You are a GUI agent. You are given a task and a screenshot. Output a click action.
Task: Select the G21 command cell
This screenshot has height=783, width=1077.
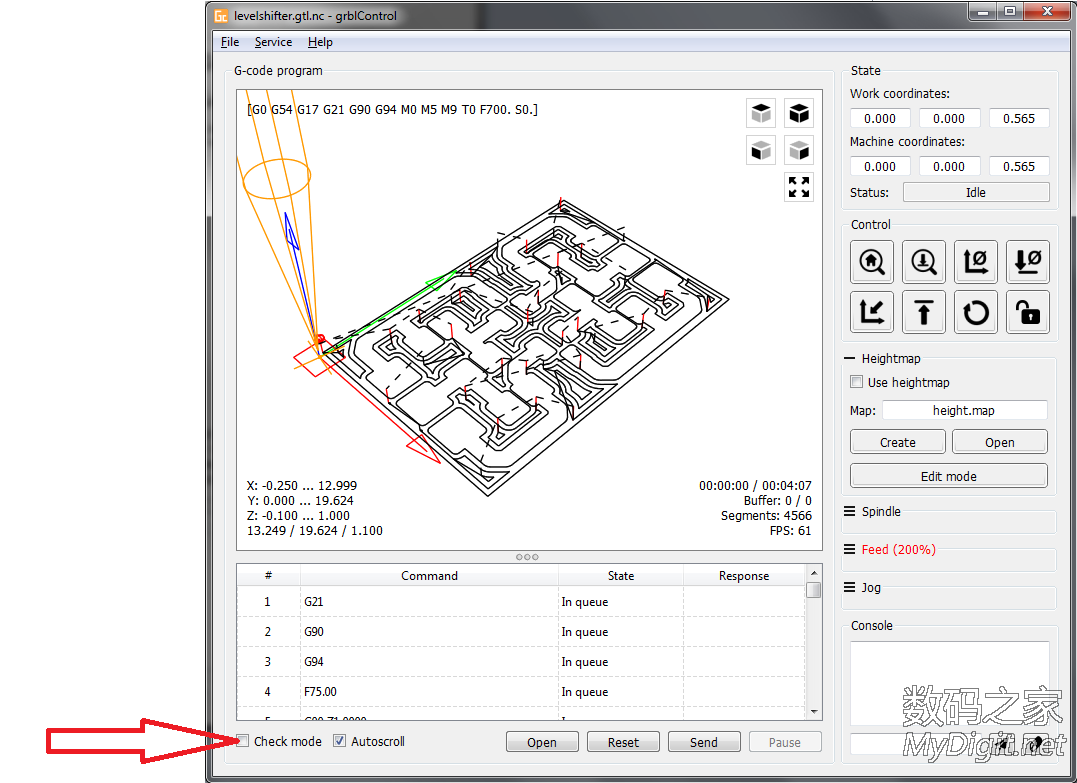pos(429,602)
